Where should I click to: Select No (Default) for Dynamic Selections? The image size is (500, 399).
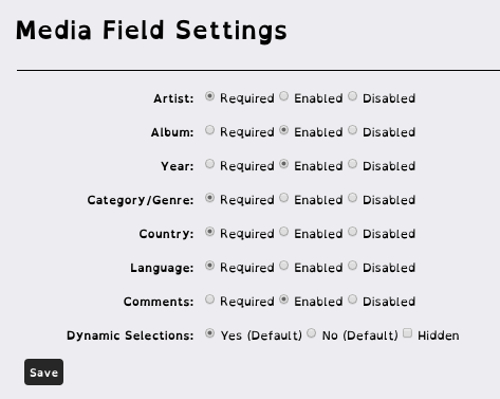pos(311,333)
